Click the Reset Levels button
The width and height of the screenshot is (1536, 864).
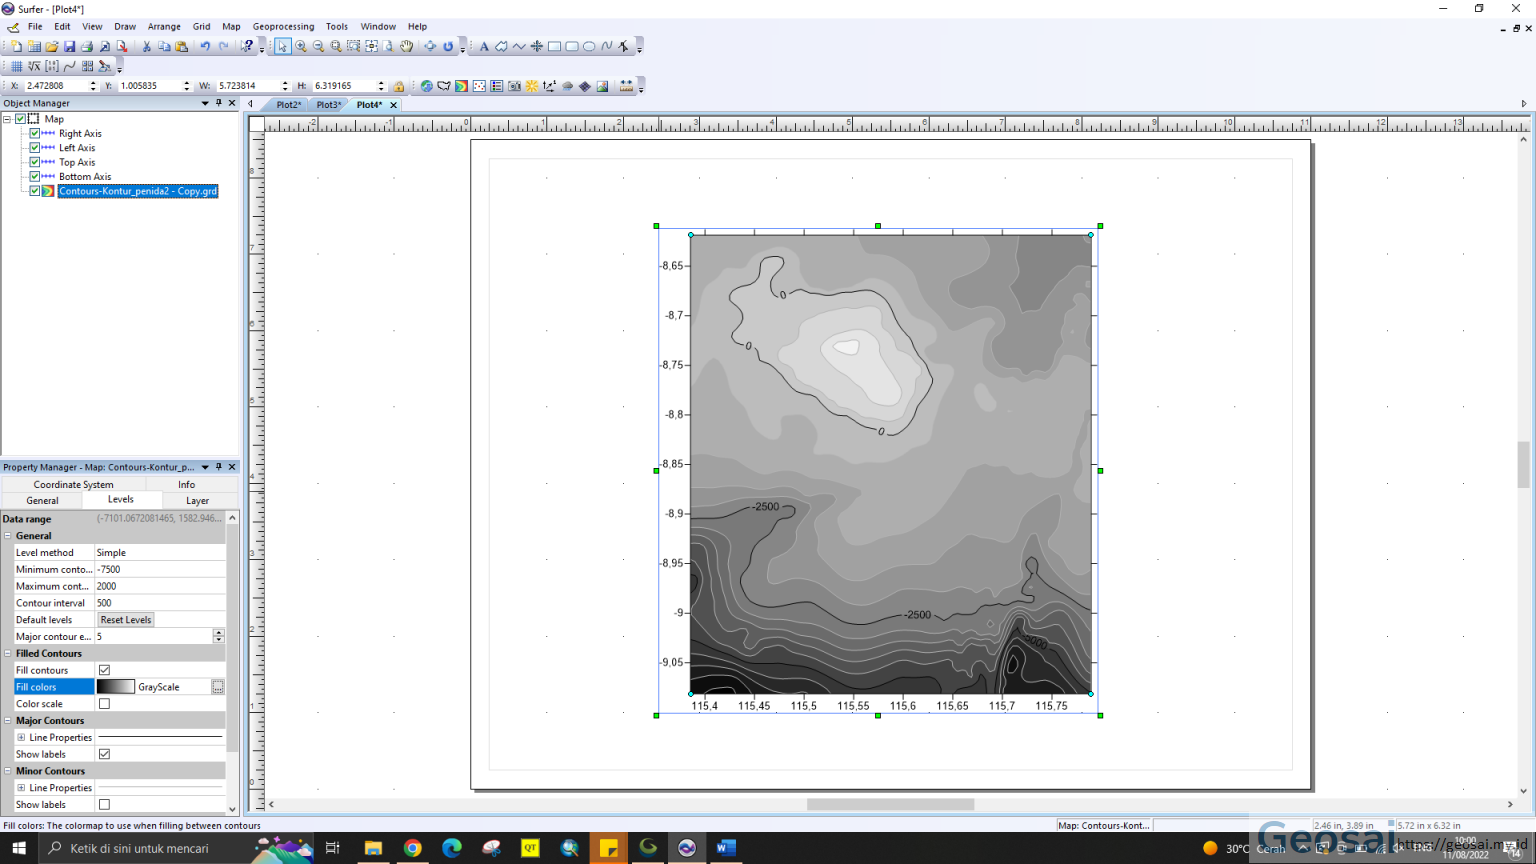coord(125,619)
